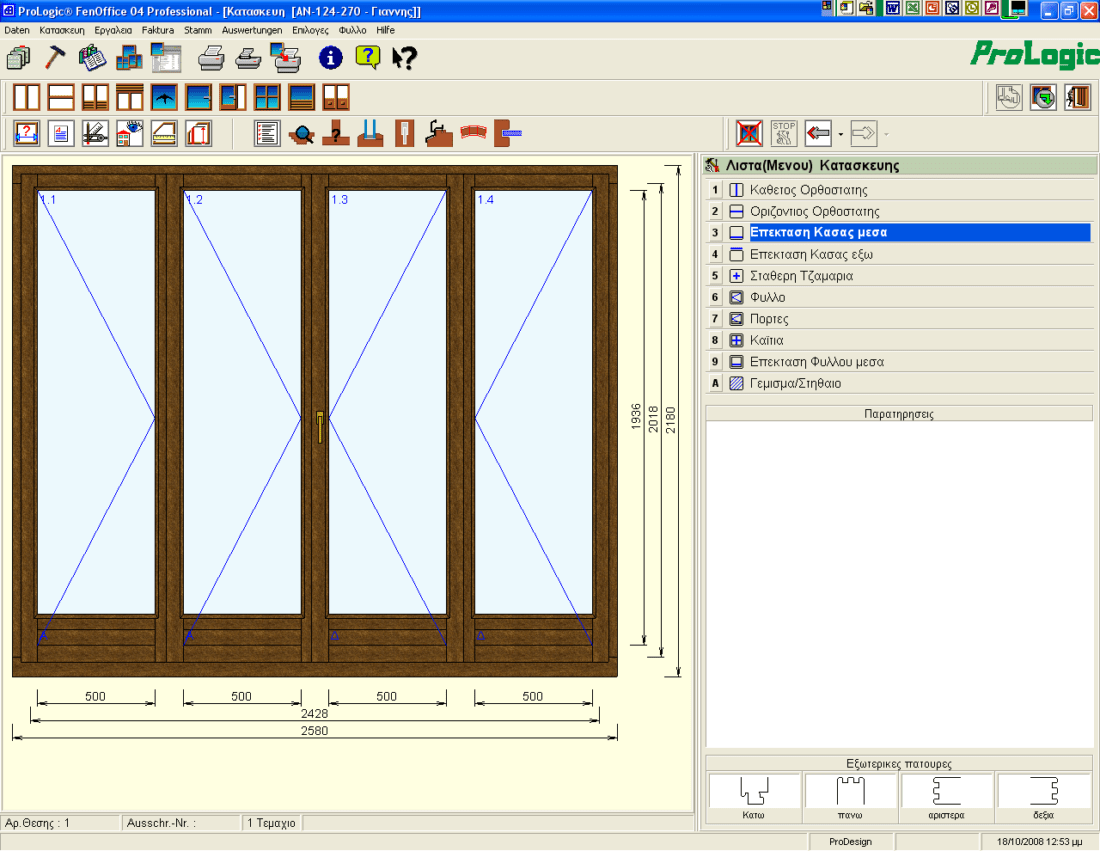Select list item Επεκταση Κασας εξω
1100x851 pixels.
(x=900, y=254)
